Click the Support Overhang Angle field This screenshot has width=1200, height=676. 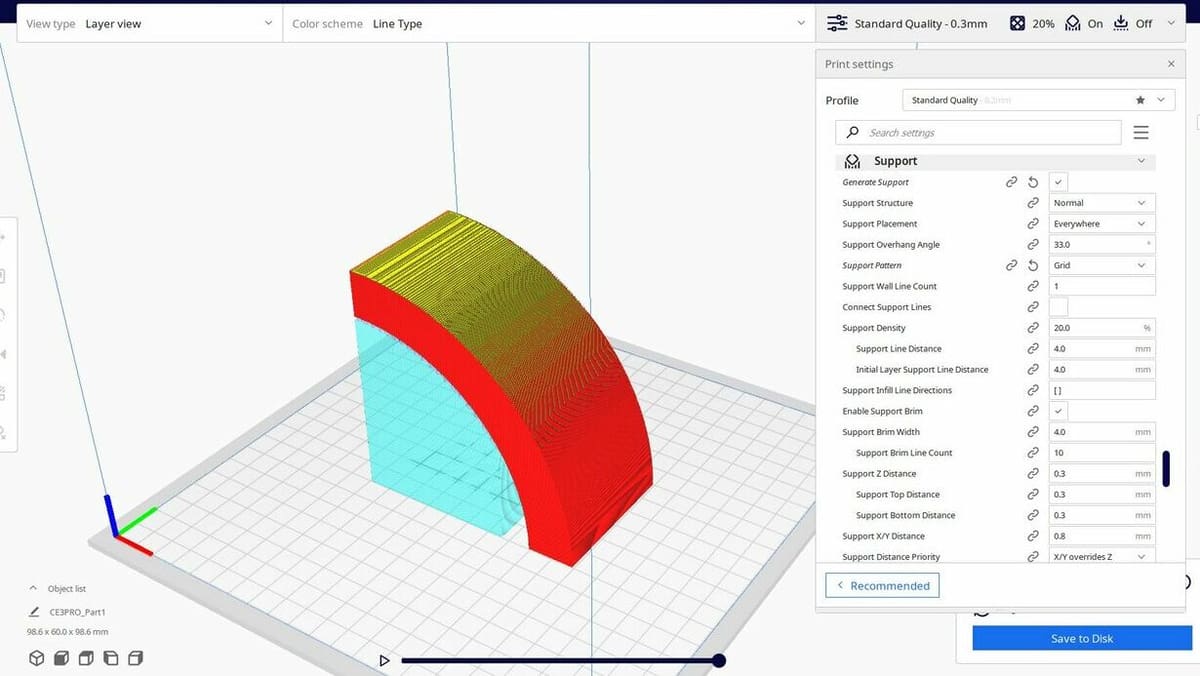click(1102, 244)
